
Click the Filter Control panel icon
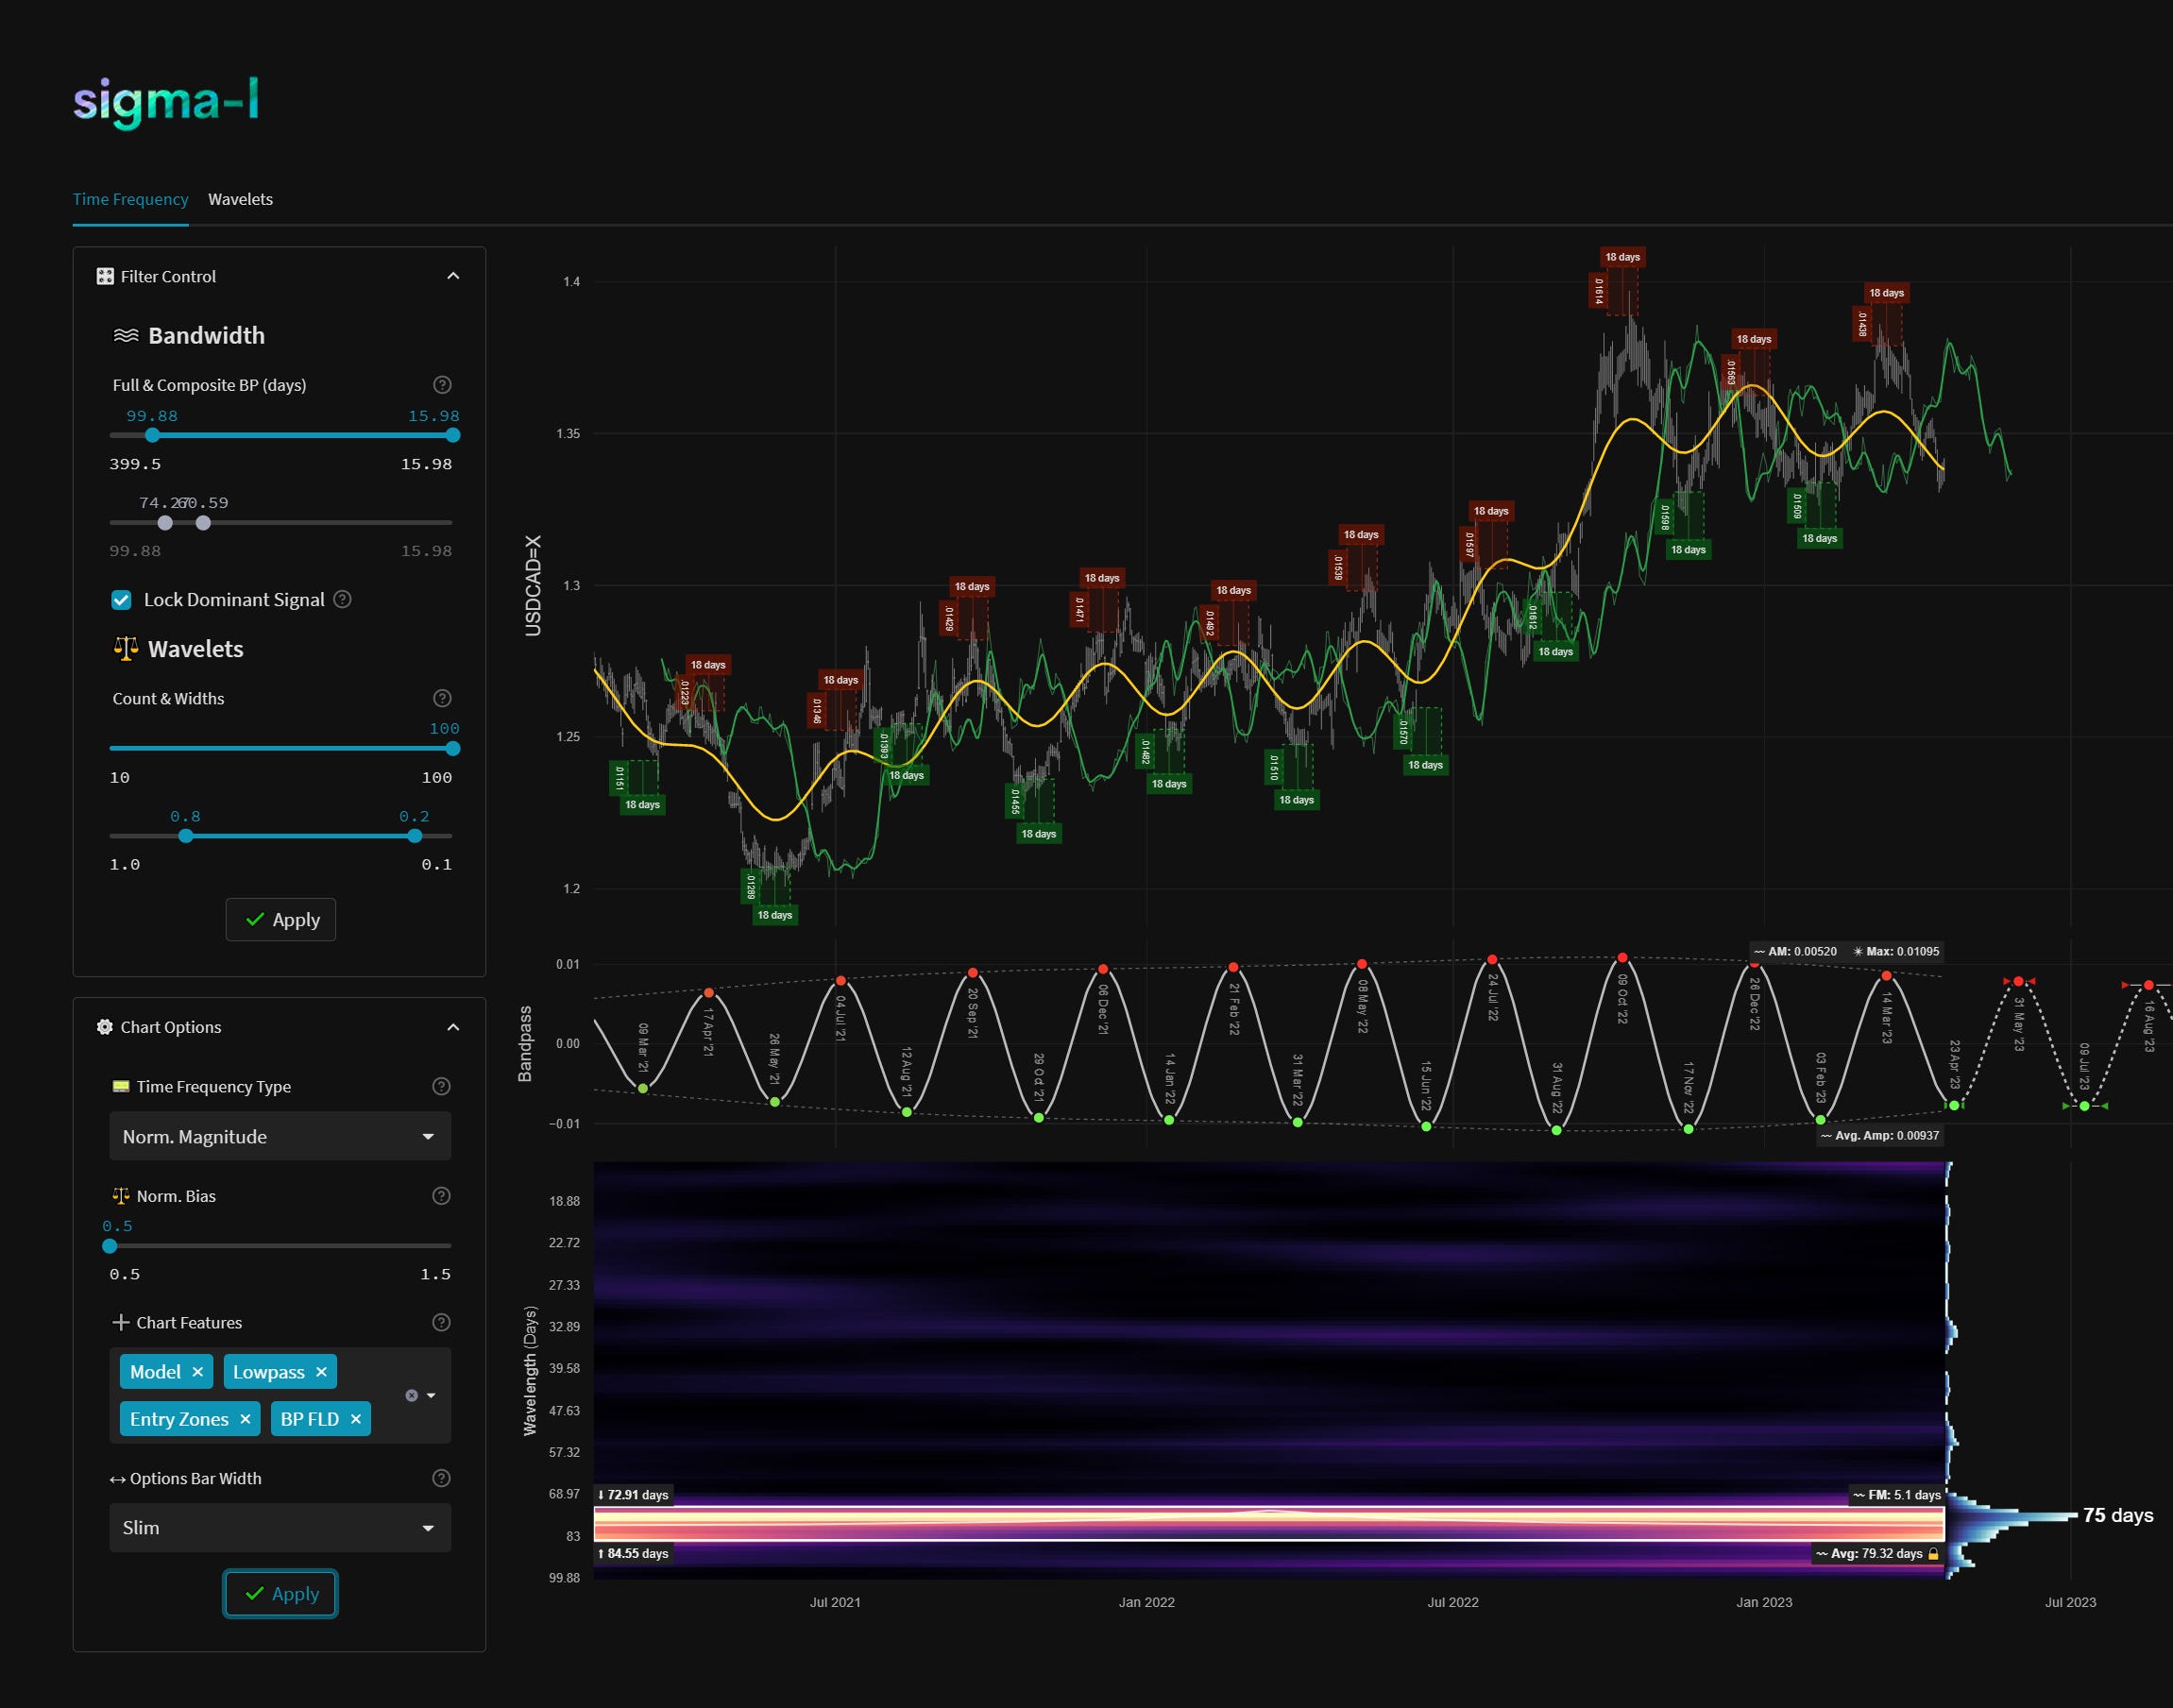tap(104, 276)
